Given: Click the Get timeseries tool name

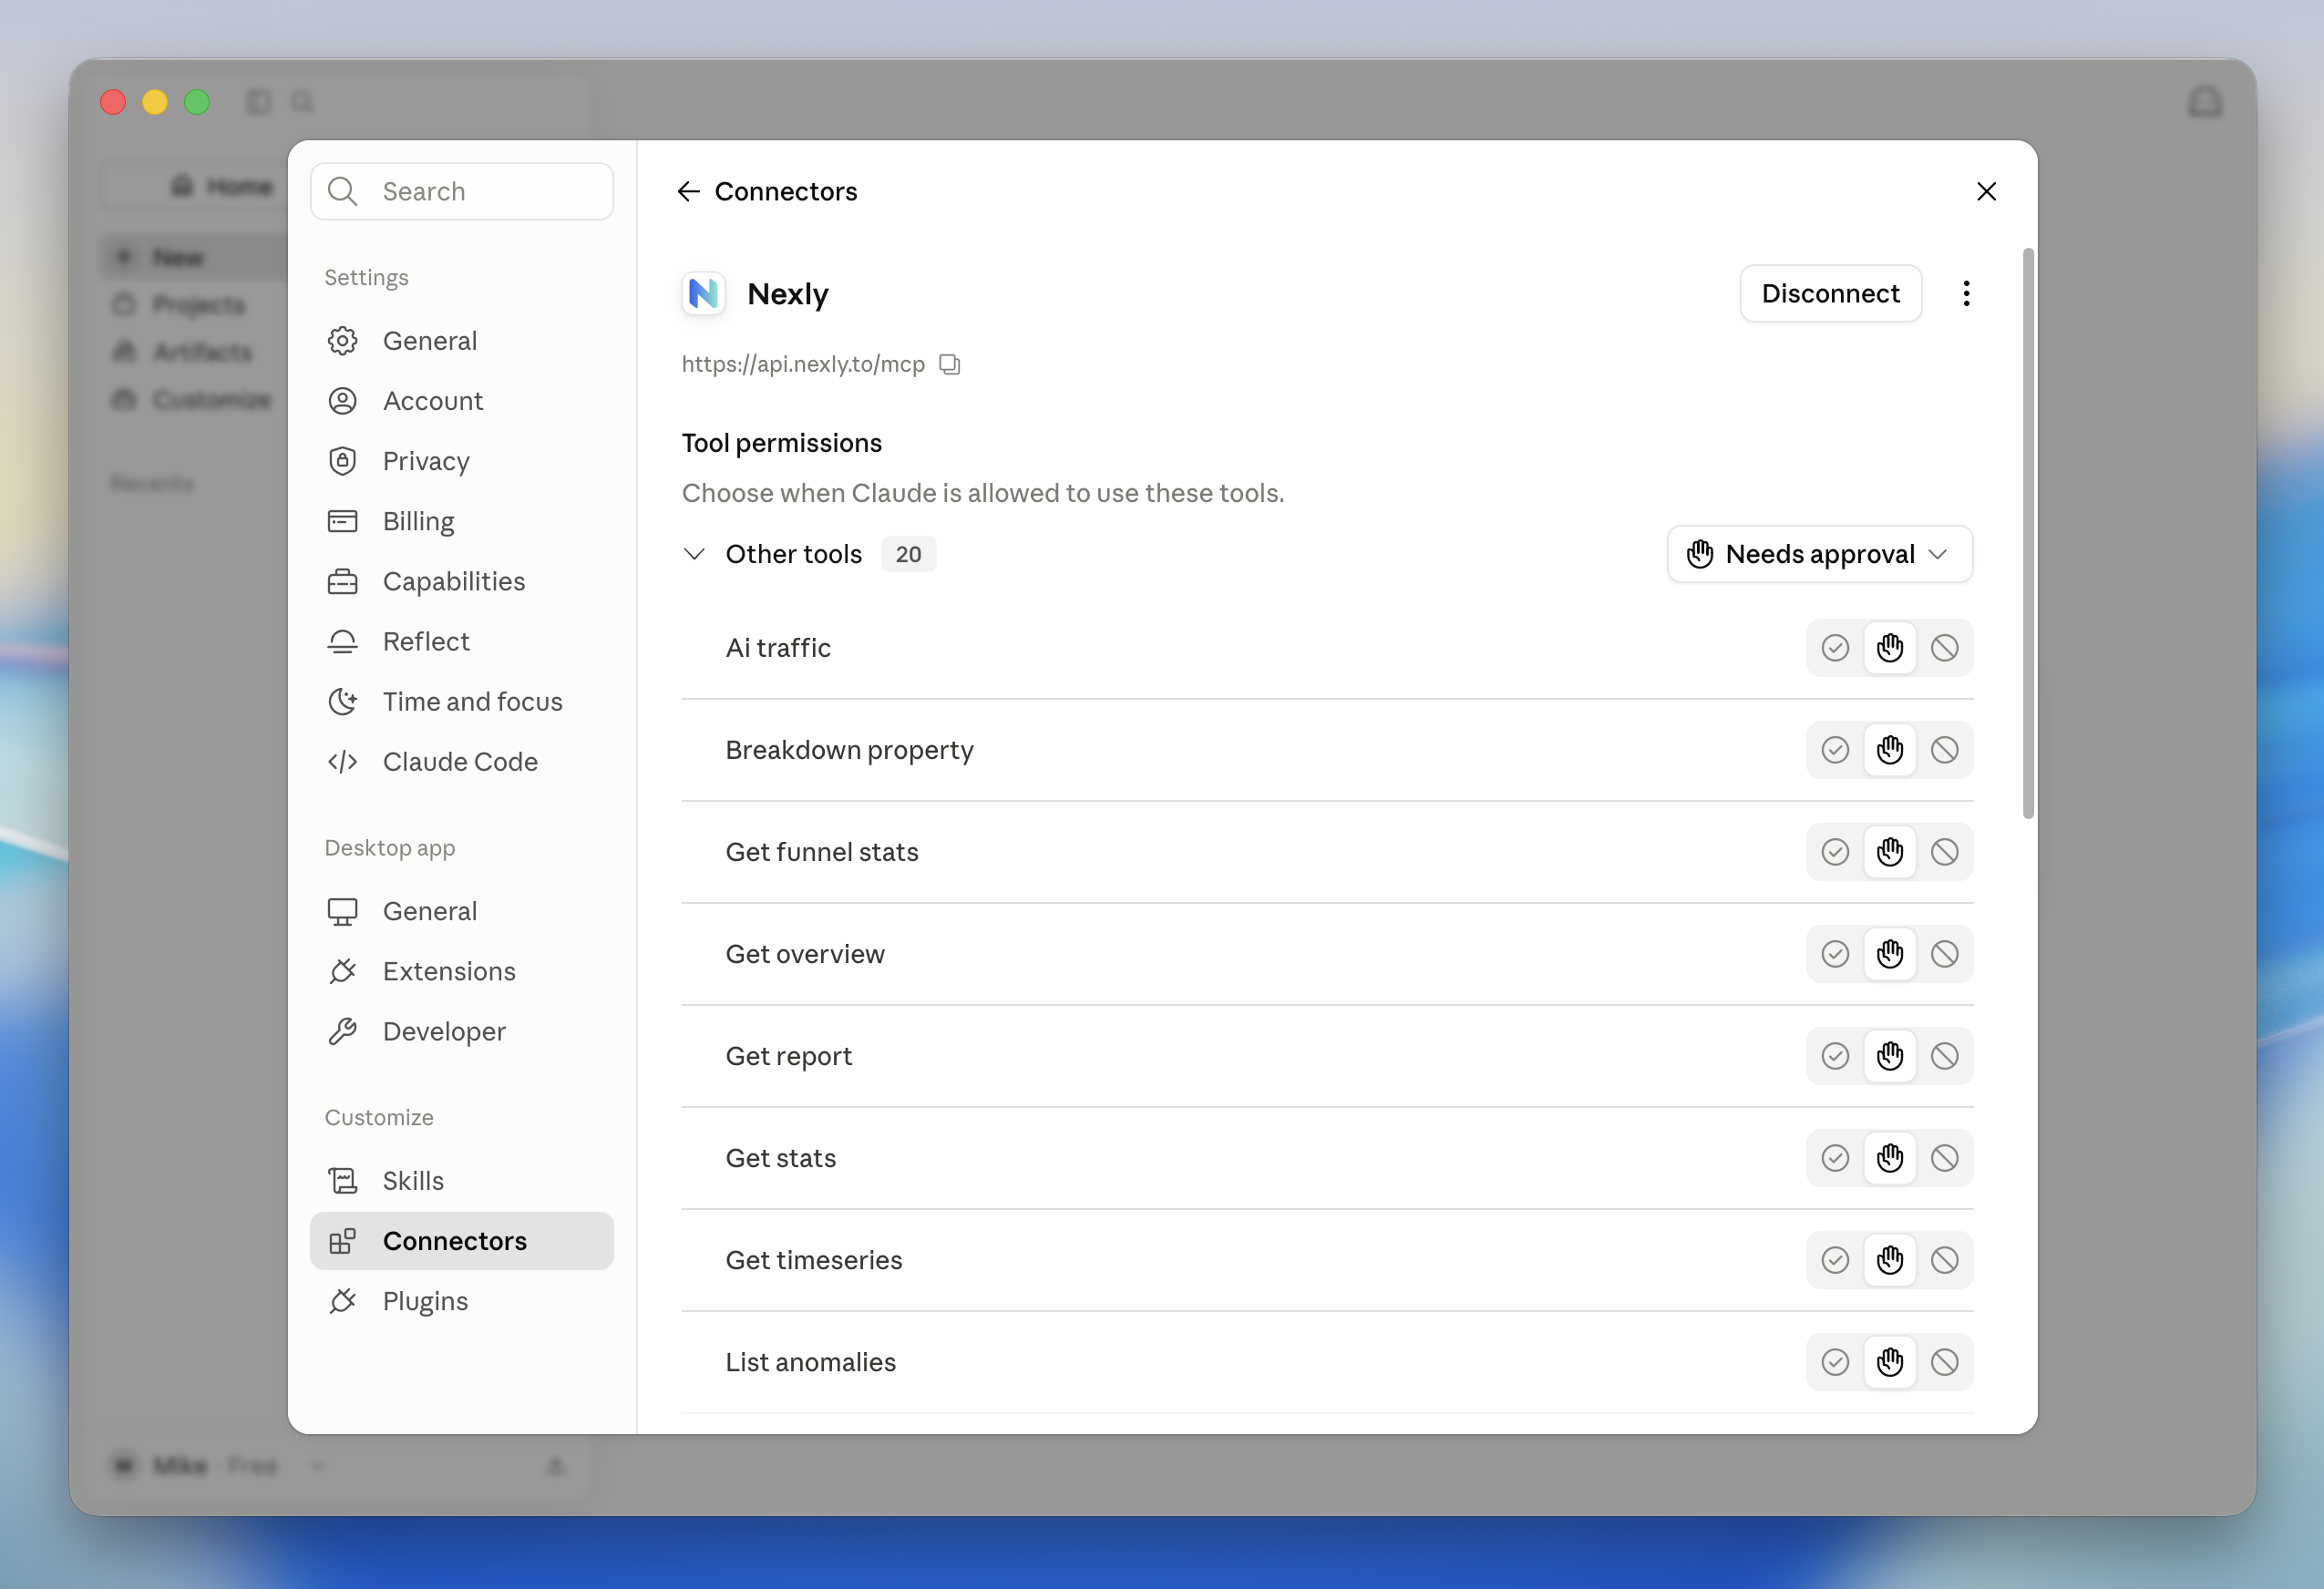Looking at the screenshot, I should (814, 1260).
